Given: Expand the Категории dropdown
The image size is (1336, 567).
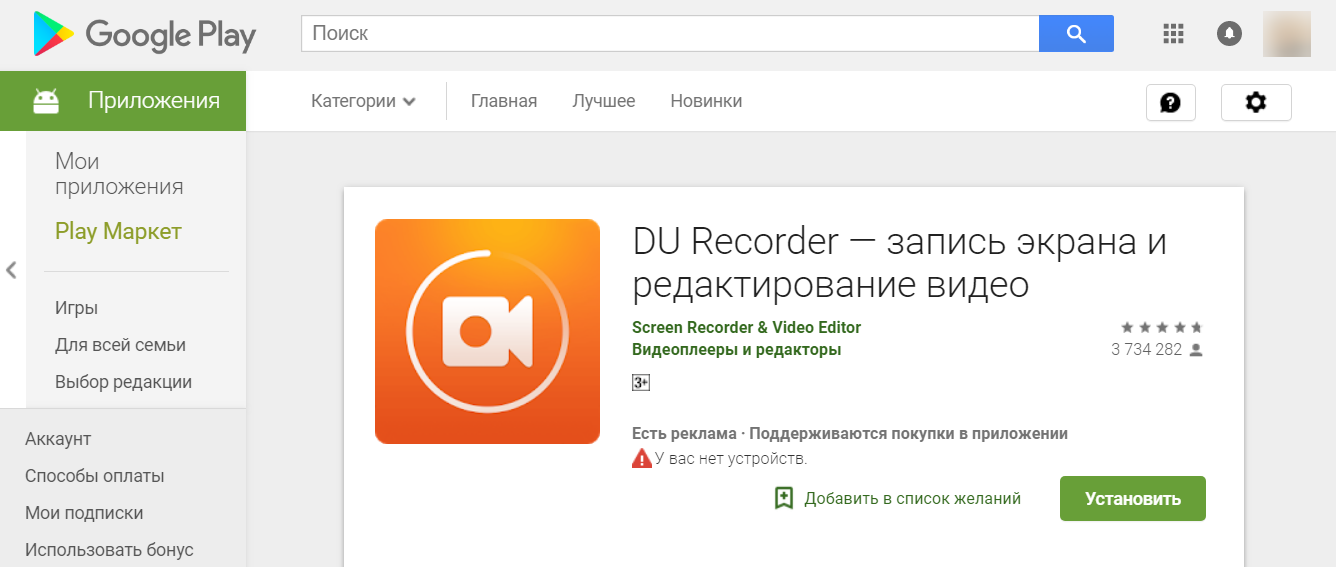Looking at the screenshot, I should tap(363, 101).
